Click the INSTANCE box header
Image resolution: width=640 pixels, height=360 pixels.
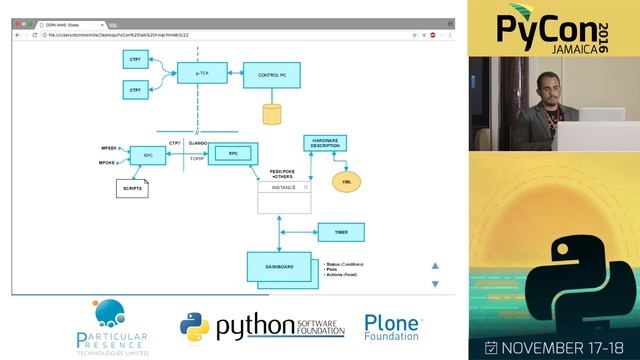point(284,187)
